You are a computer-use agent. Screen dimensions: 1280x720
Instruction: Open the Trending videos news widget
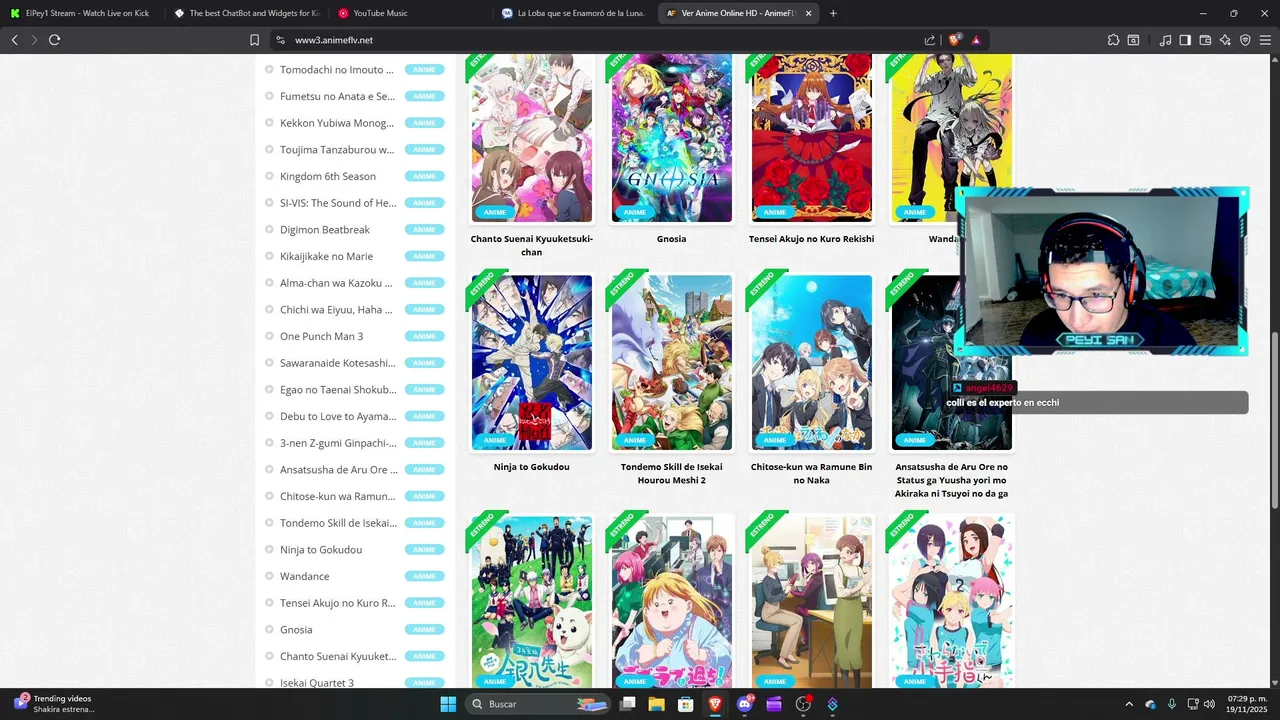(x=55, y=704)
